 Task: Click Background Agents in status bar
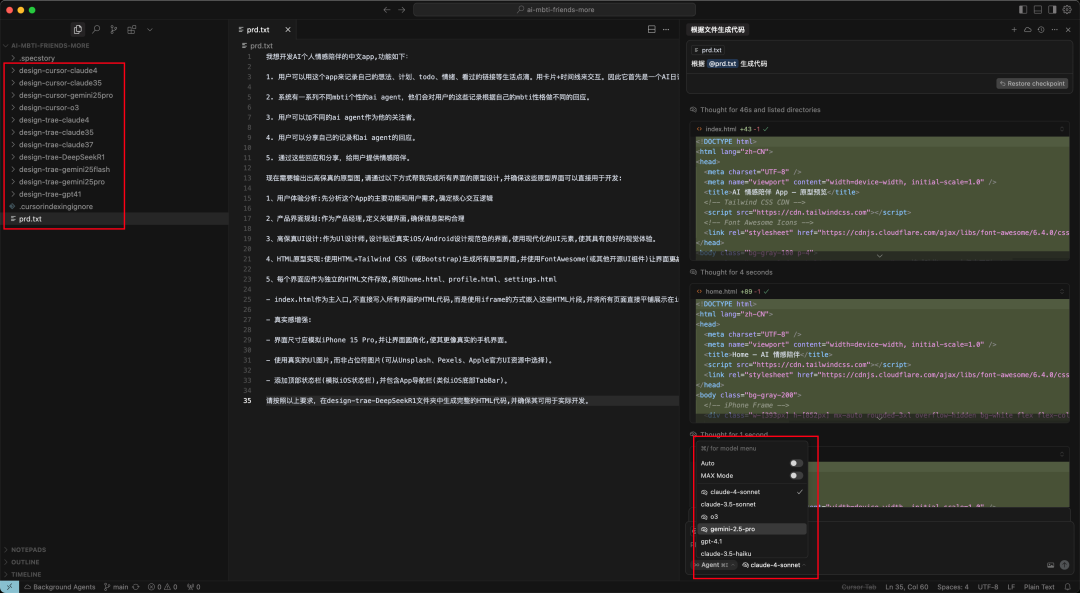click(59, 587)
